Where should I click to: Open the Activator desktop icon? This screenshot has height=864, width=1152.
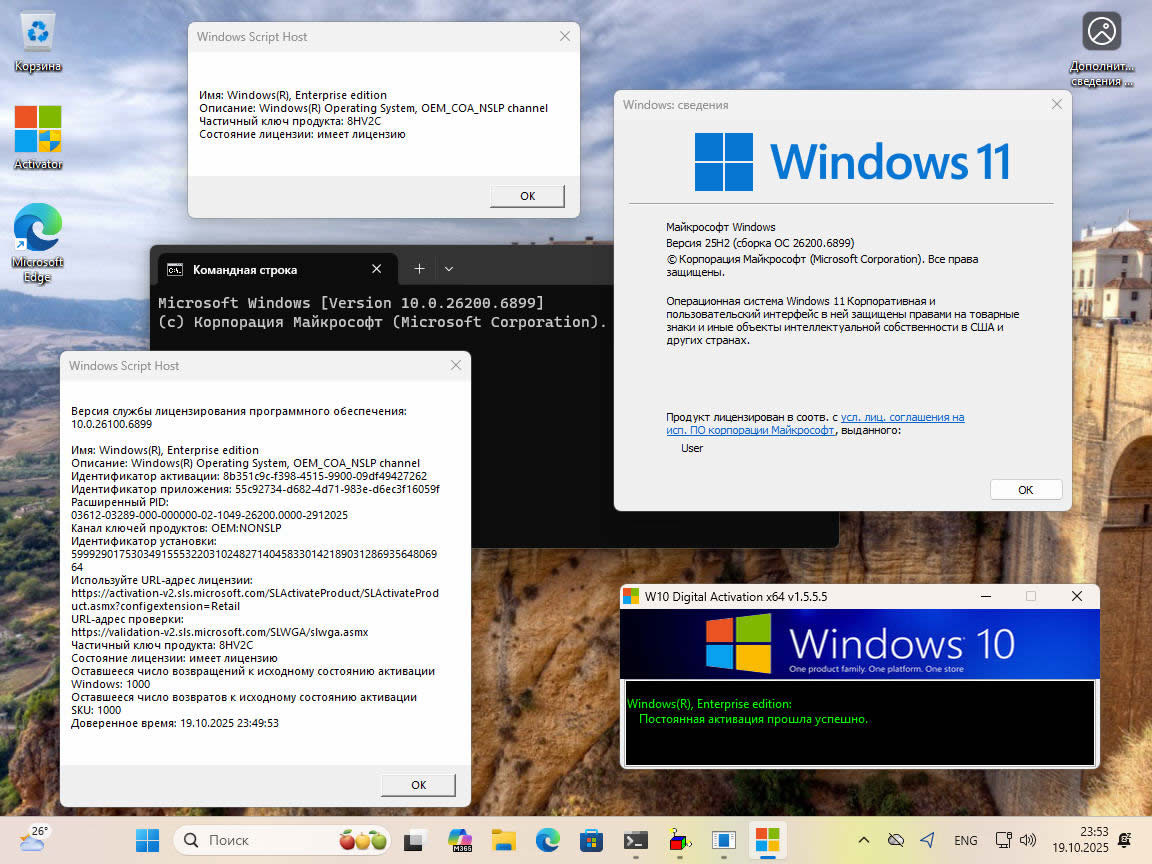click(x=37, y=137)
